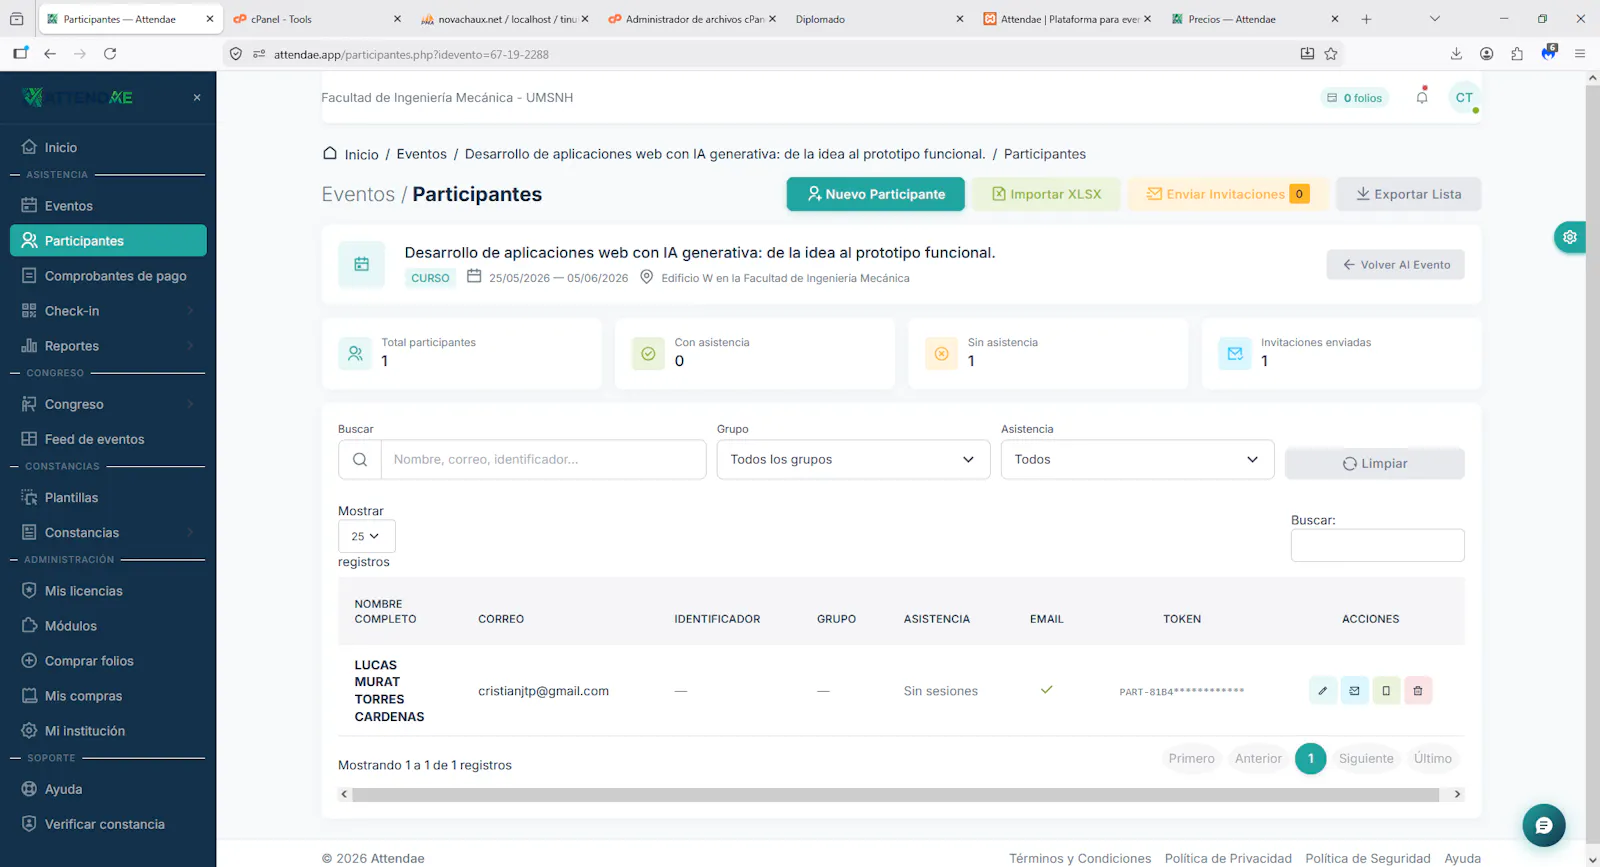This screenshot has width=1600, height=867.
Task: Delete participant Lucas Murat with trash icon
Action: (1418, 691)
